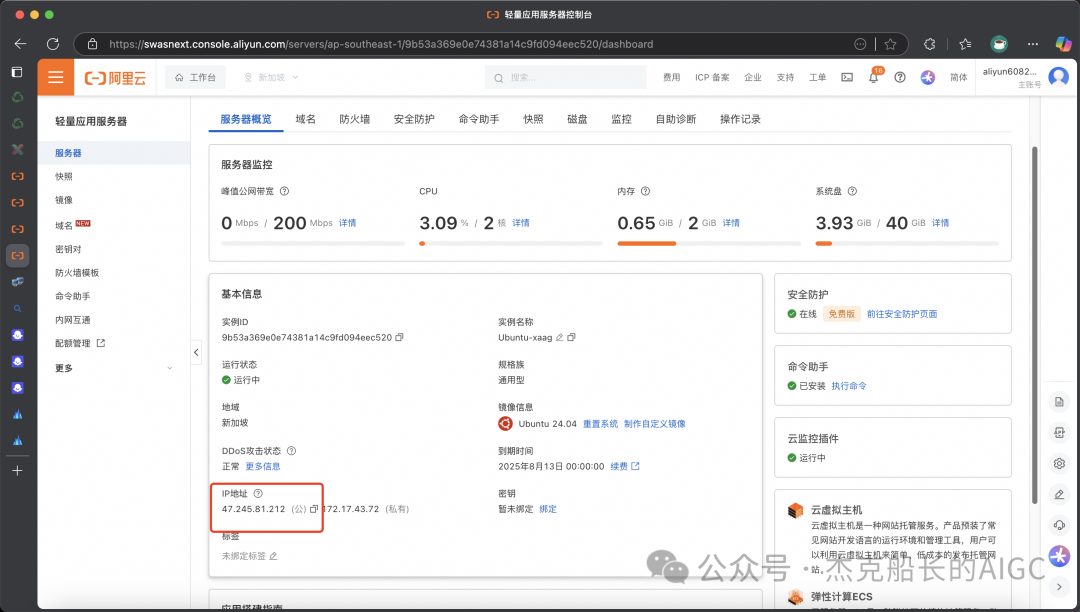
Task: Focus the console search field
Action: [x=565, y=78]
